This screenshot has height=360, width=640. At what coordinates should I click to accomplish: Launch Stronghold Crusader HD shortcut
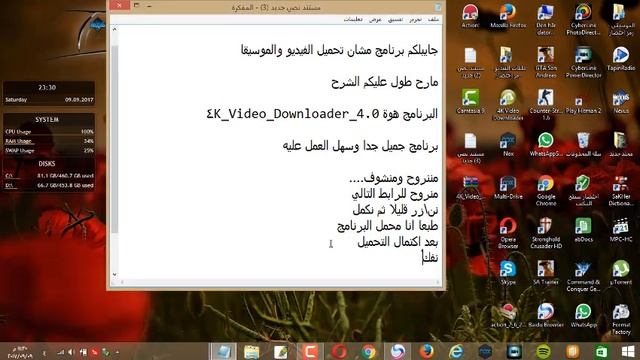(x=546, y=233)
